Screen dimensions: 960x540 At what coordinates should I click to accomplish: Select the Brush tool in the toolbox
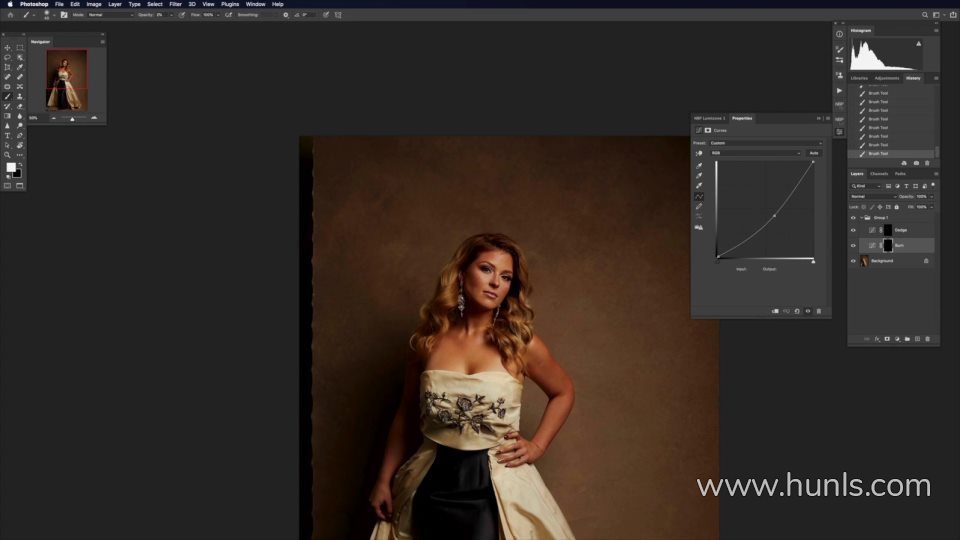pyautogui.click(x=7, y=96)
